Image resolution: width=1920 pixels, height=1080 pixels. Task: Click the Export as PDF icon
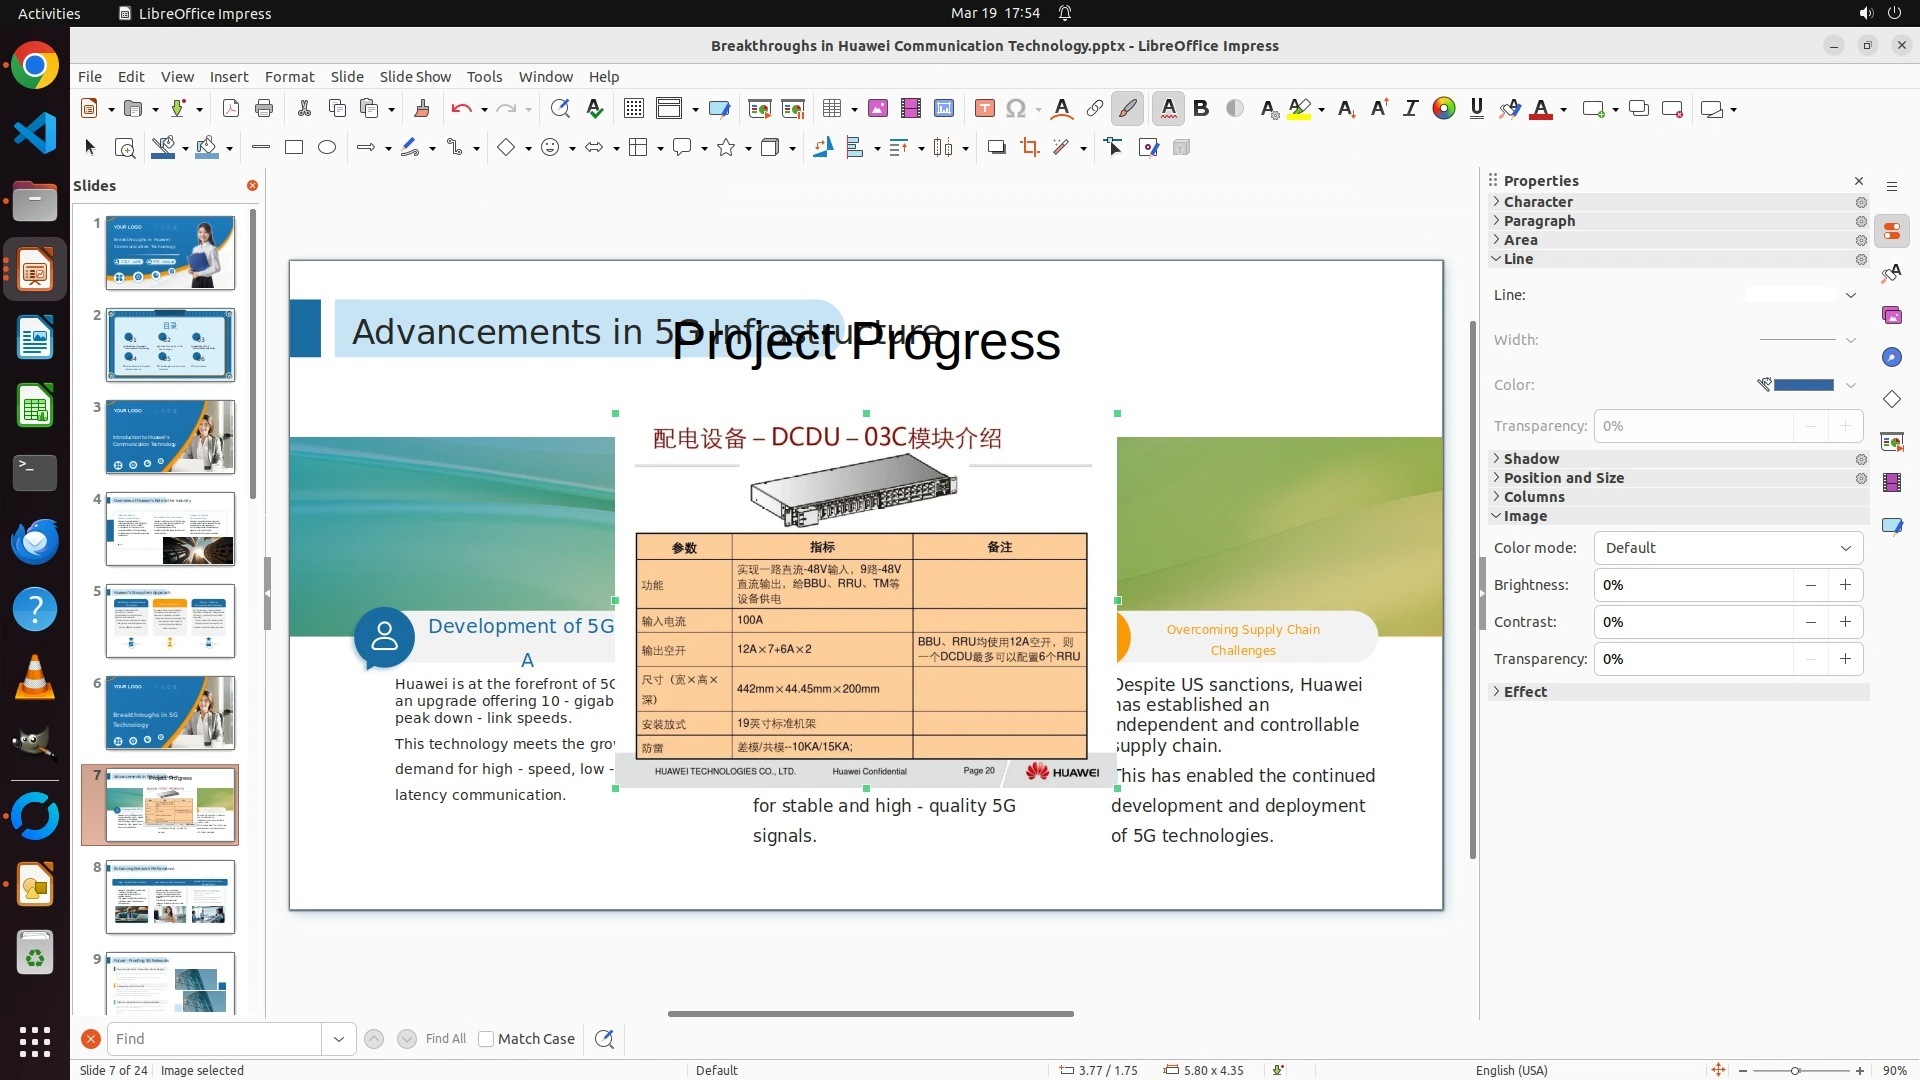(x=231, y=109)
